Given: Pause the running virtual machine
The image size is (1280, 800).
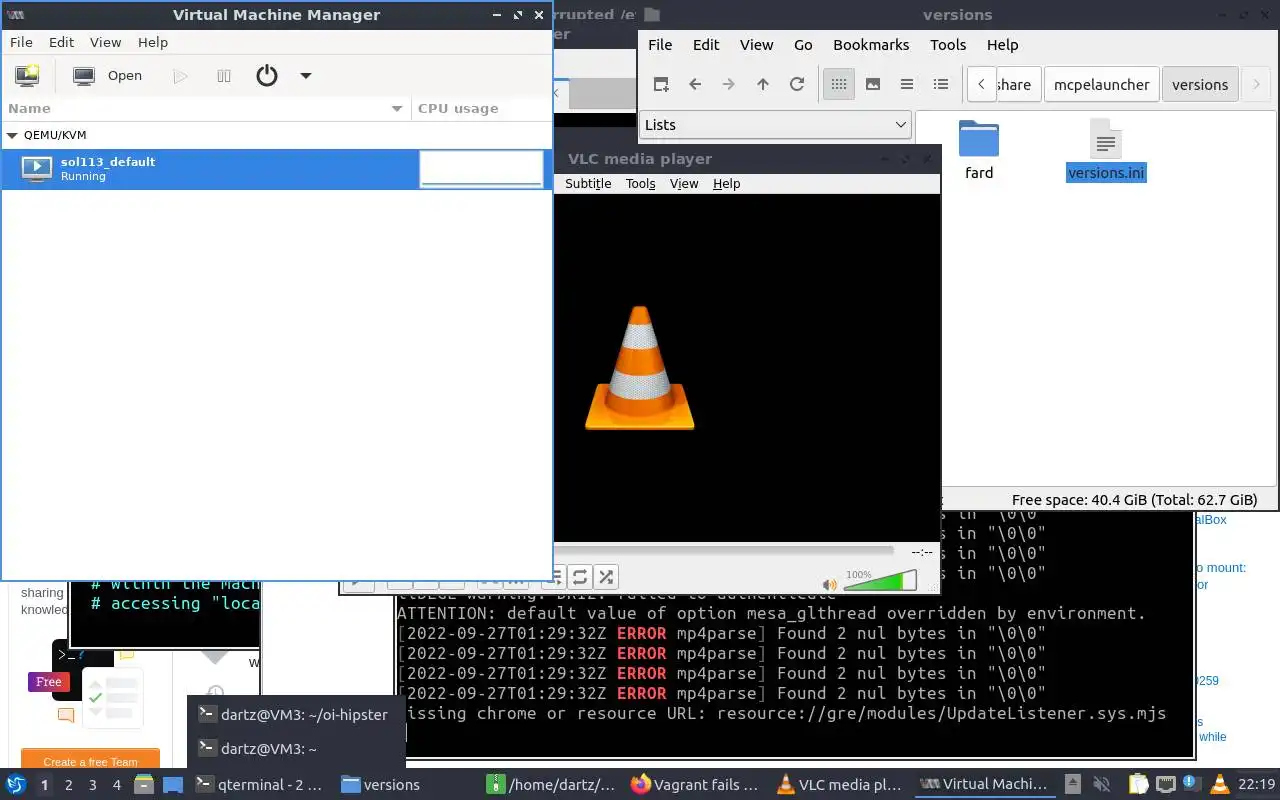Looking at the screenshot, I should tap(224, 76).
